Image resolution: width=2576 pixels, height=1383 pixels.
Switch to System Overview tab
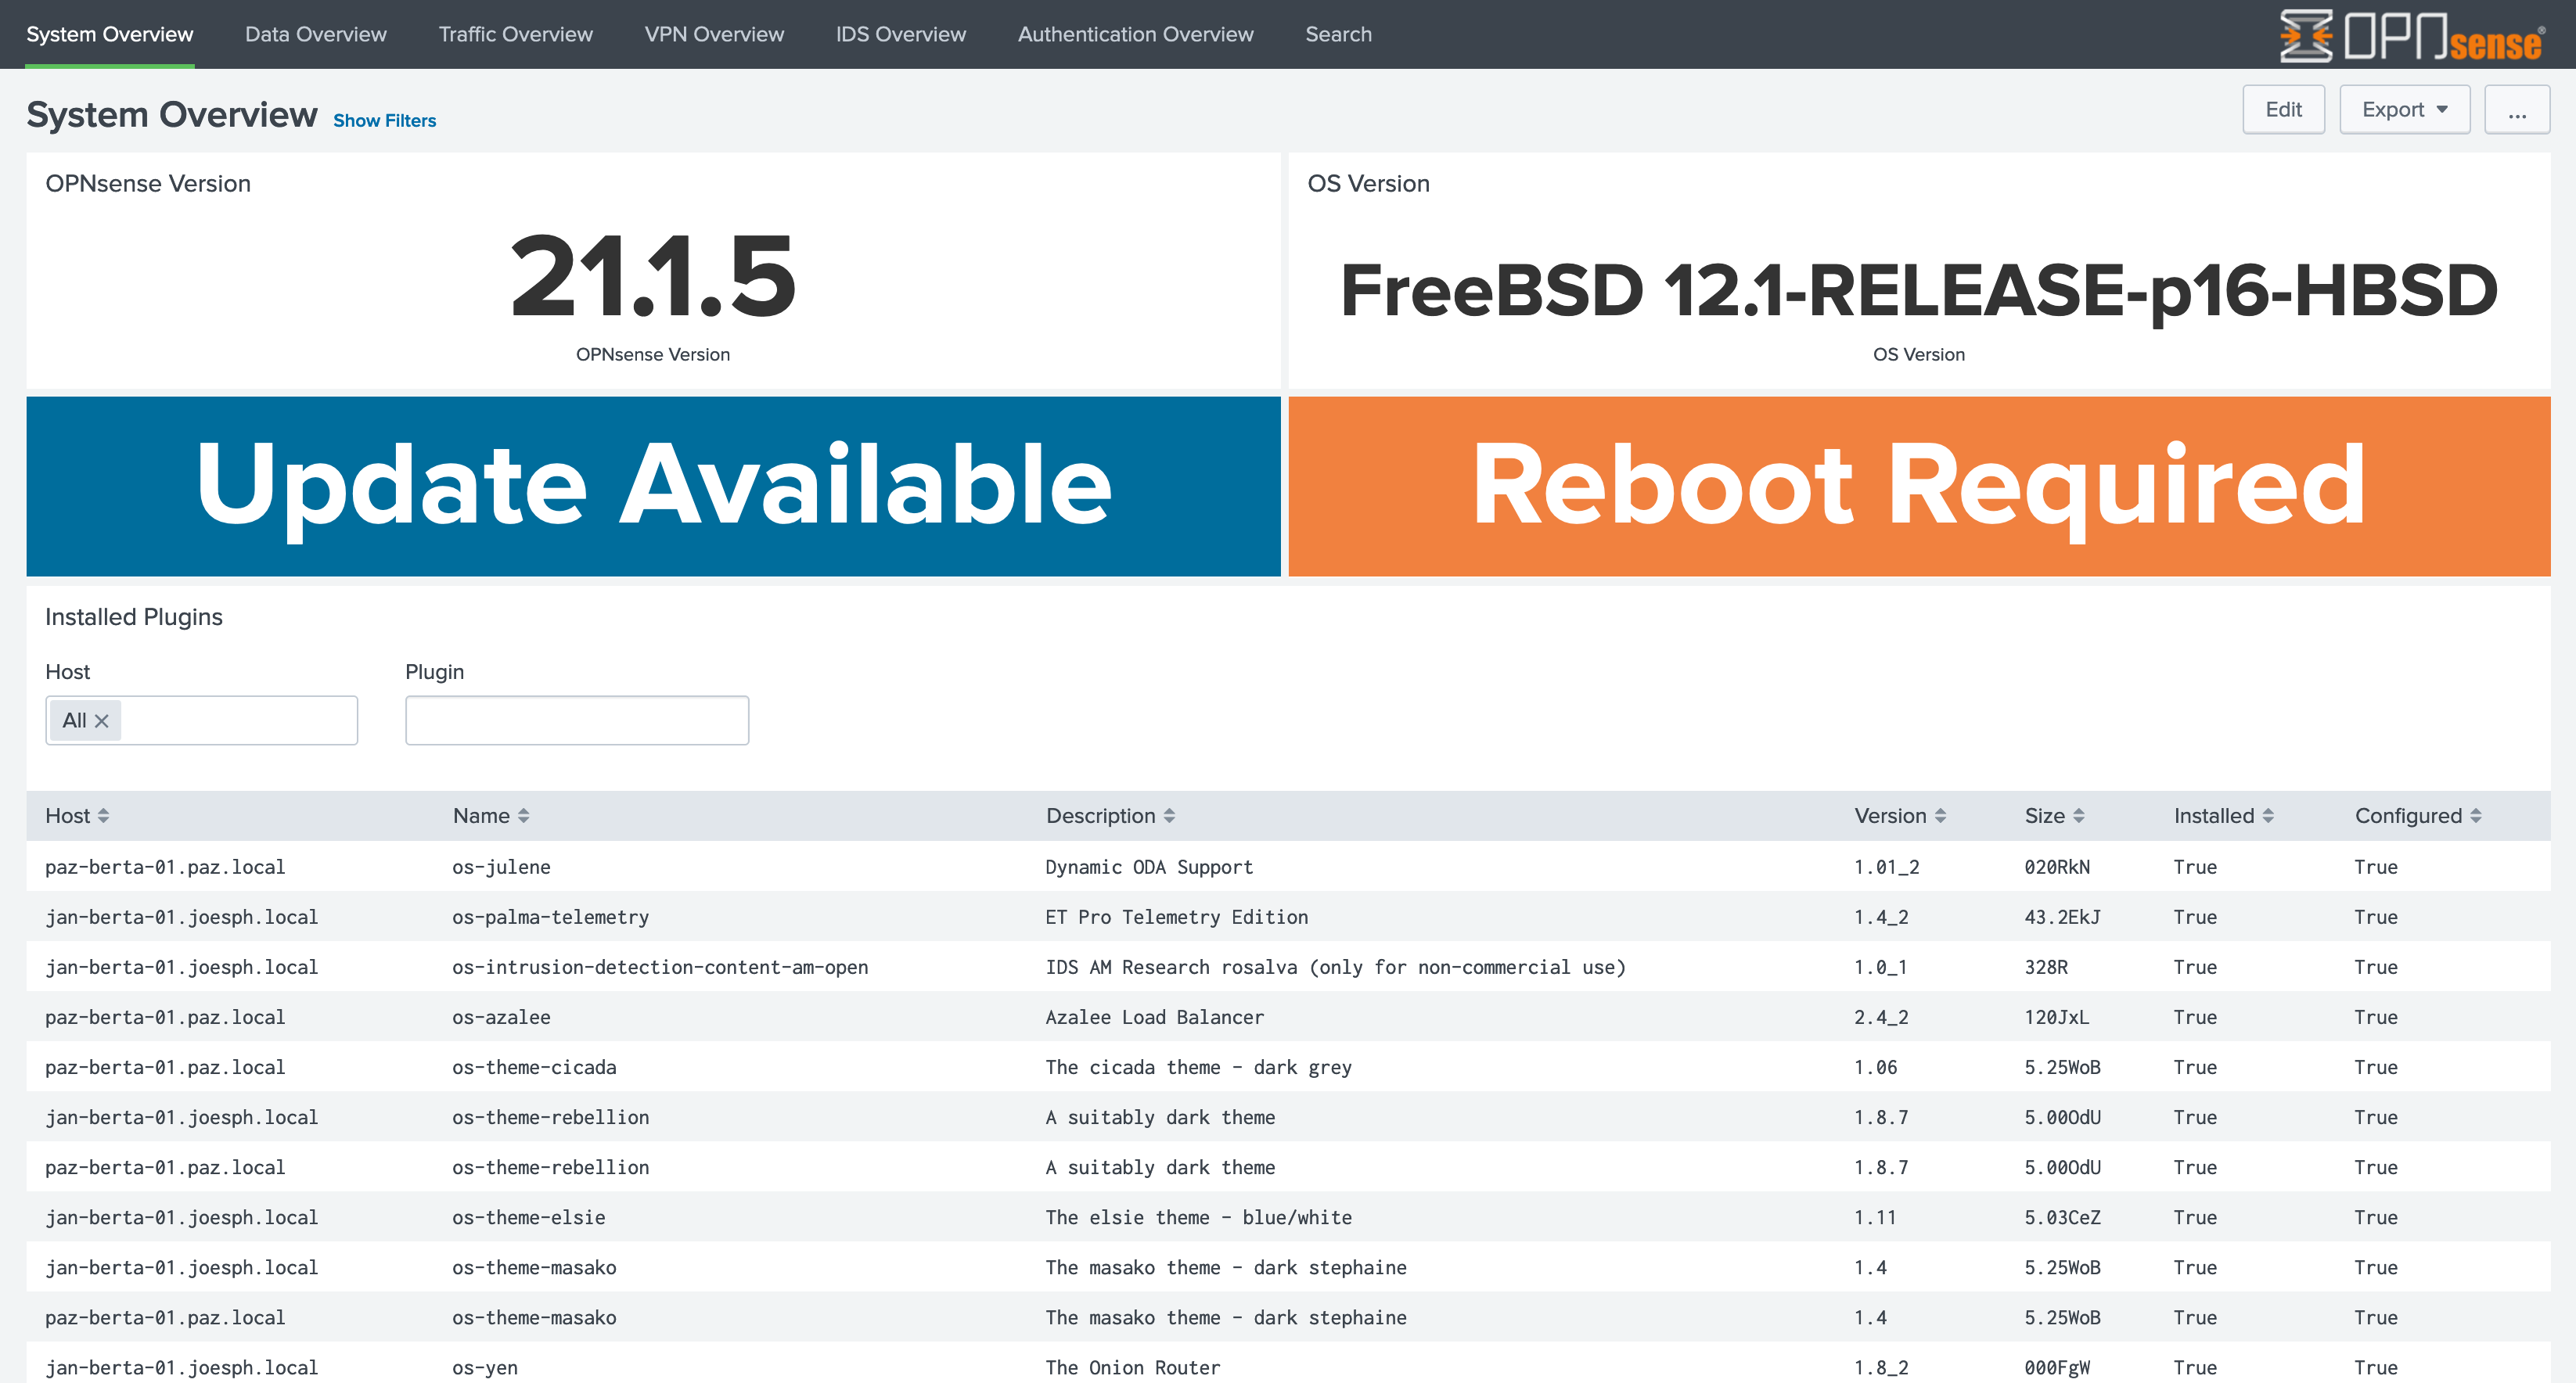tap(110, 34)
